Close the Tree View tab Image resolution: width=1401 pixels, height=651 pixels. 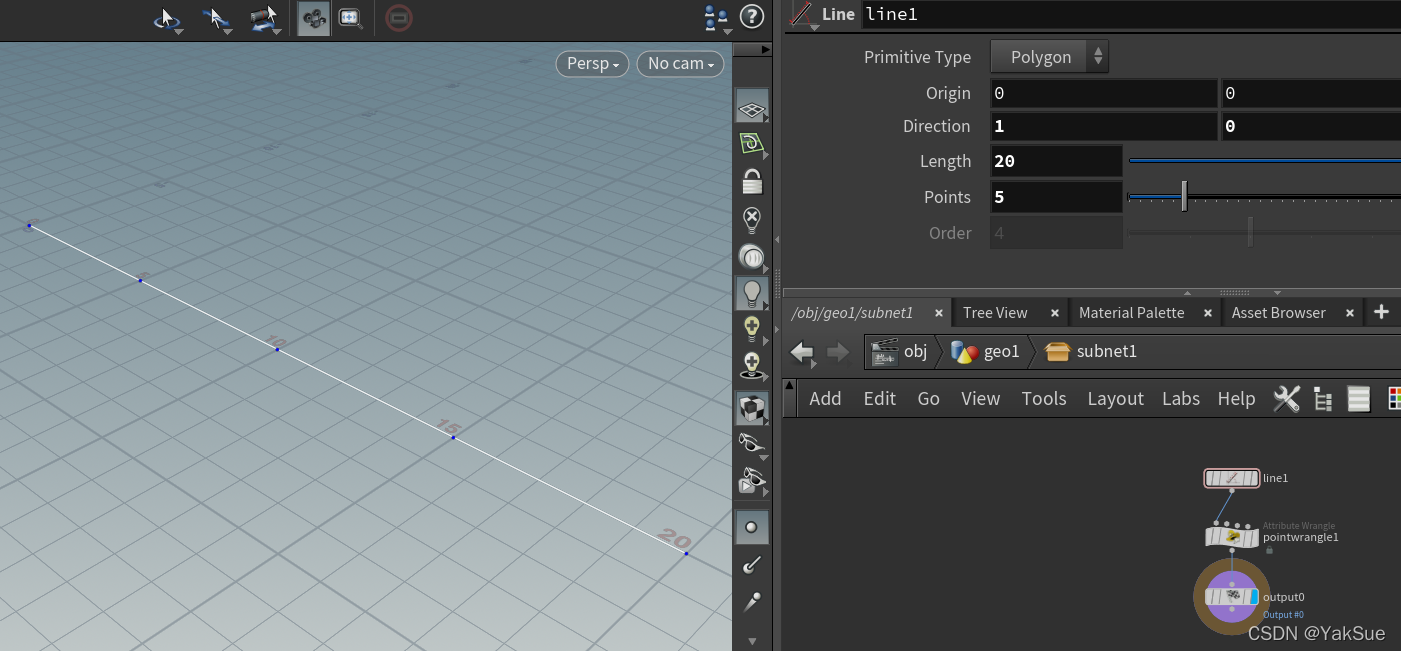click(1055, 313)
